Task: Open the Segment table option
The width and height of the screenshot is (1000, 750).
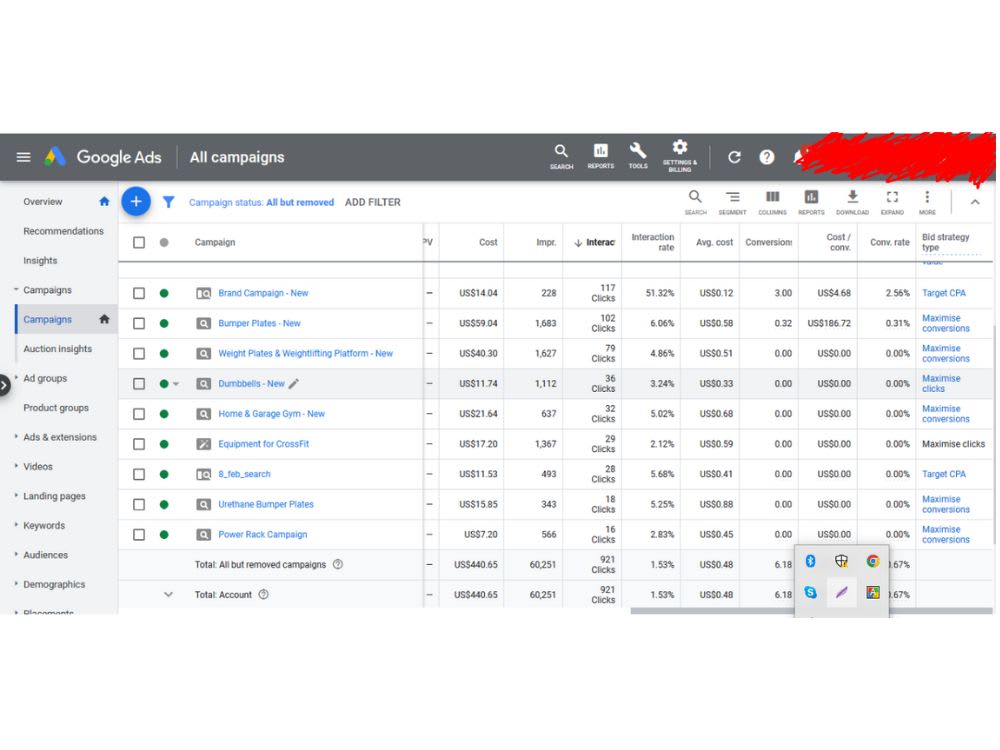Action: (732, 202)
